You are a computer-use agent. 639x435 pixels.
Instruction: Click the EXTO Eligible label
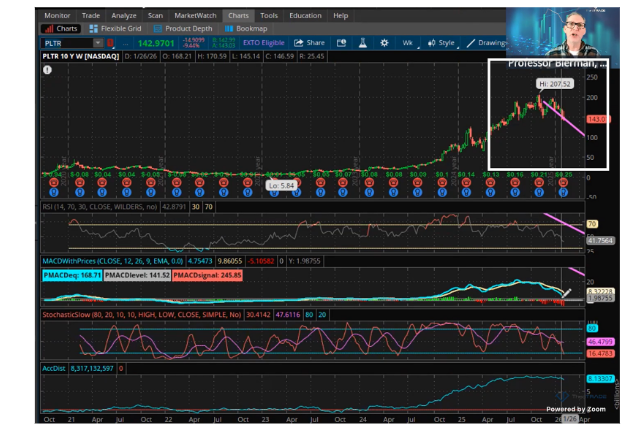pyautogui.click(x=264, y=42)
